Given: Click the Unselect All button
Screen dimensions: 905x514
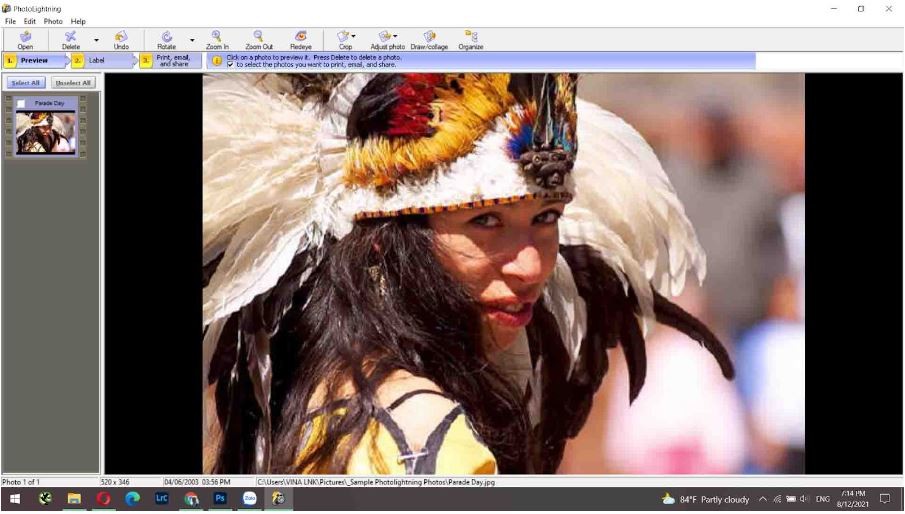Looking at the screenshot, I should pyautogui.click(x=73, y=83).
